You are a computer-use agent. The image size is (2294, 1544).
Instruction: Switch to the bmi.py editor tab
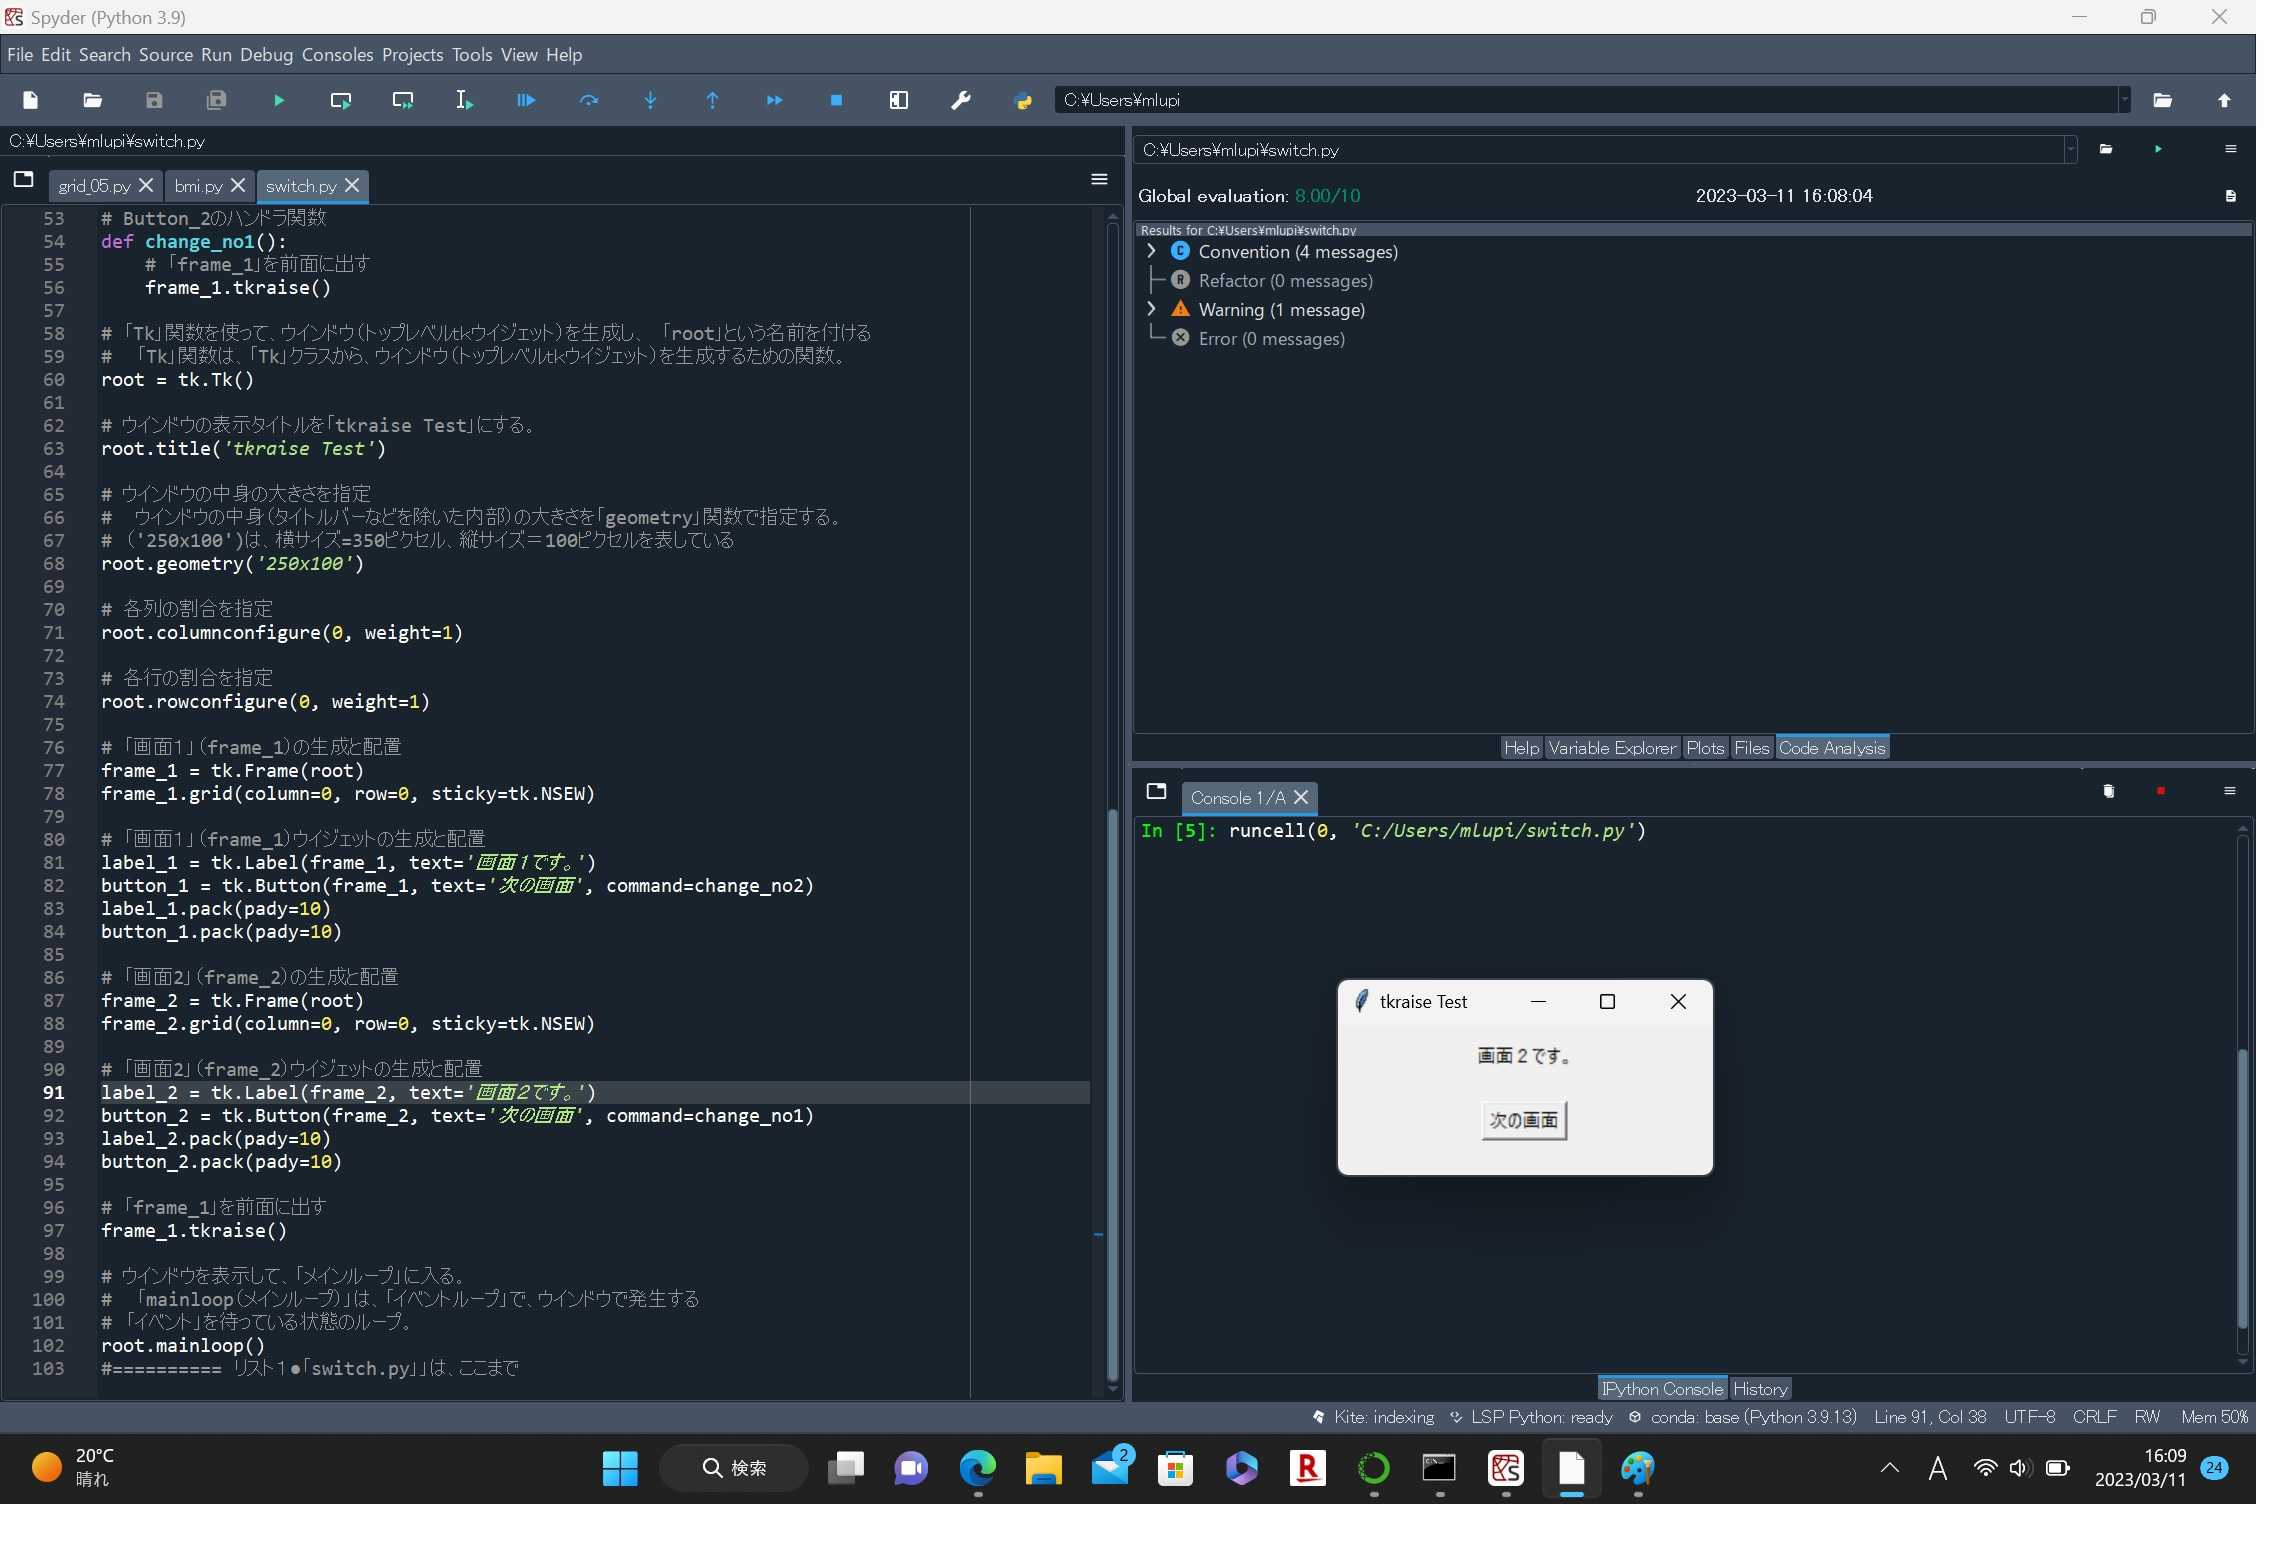click(x=197, y=186)
